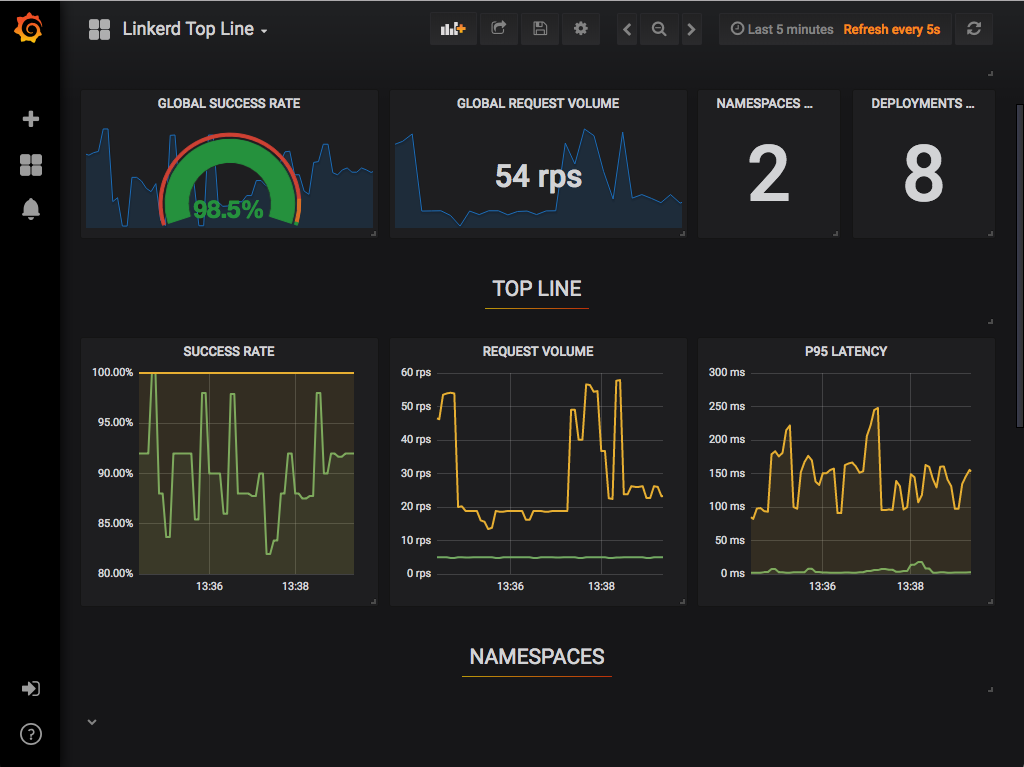1024x767 pixels.
Task: Open the Last 5 minutes time picker
Action: pyautogui.click(x=780, y=29)
